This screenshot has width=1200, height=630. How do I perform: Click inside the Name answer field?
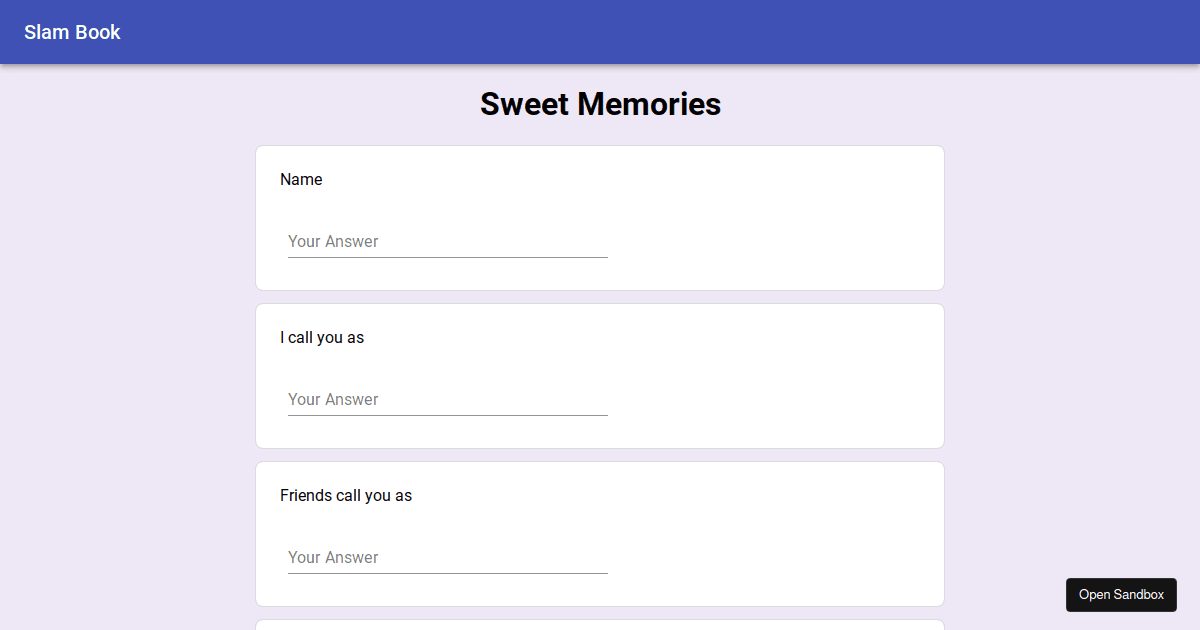tap(447, 241)
